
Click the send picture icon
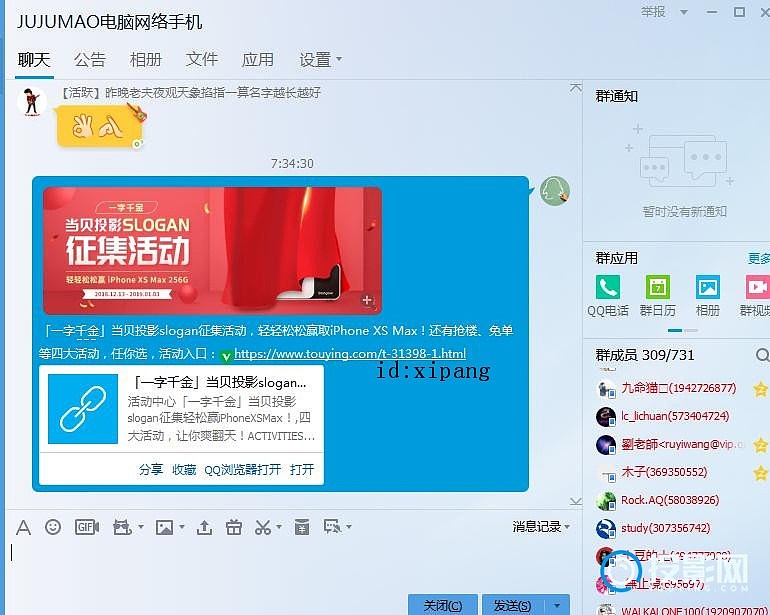tap(165, 528)
